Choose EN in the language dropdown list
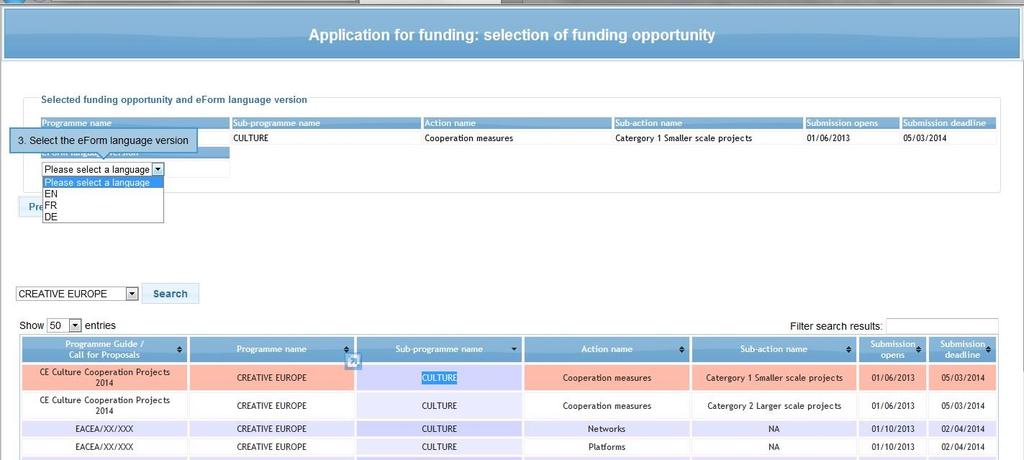 coord(103,193)
